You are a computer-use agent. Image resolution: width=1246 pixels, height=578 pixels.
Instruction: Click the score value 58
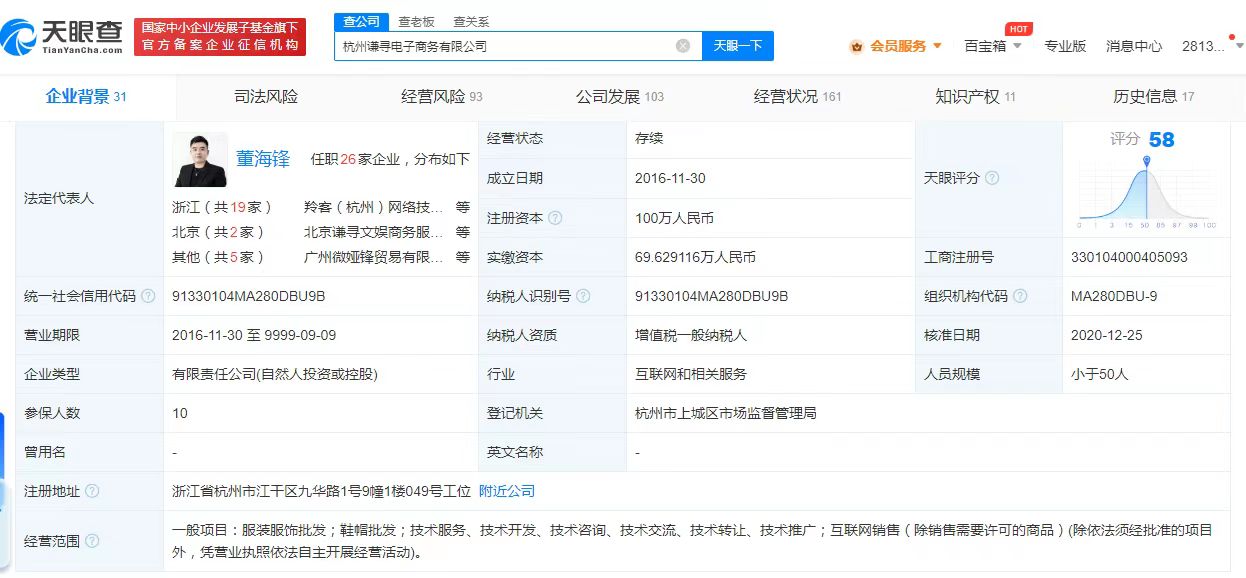1161,140
